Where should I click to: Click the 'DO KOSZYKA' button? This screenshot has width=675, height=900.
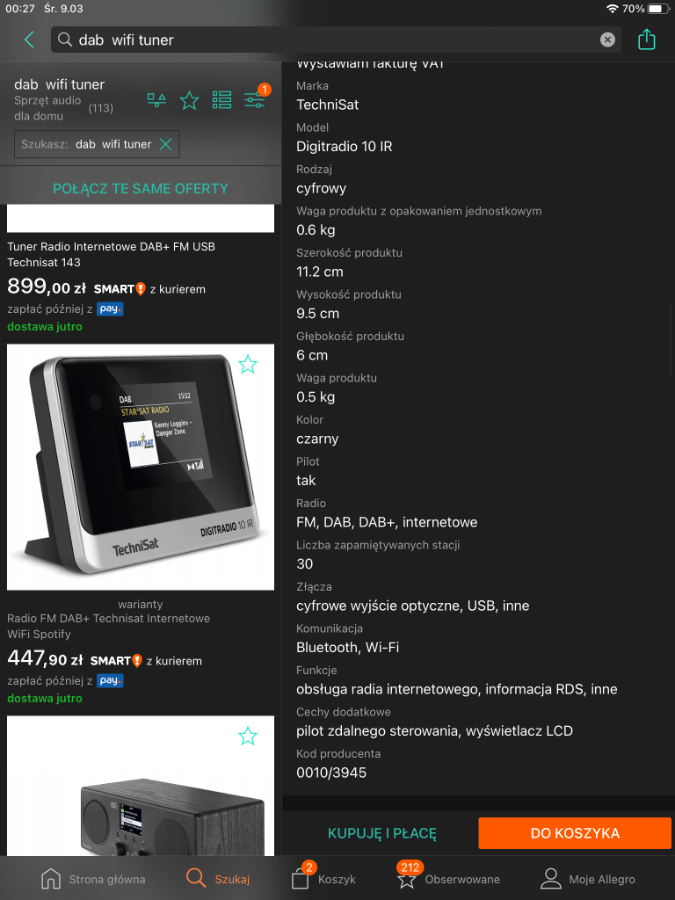point(575,833)
